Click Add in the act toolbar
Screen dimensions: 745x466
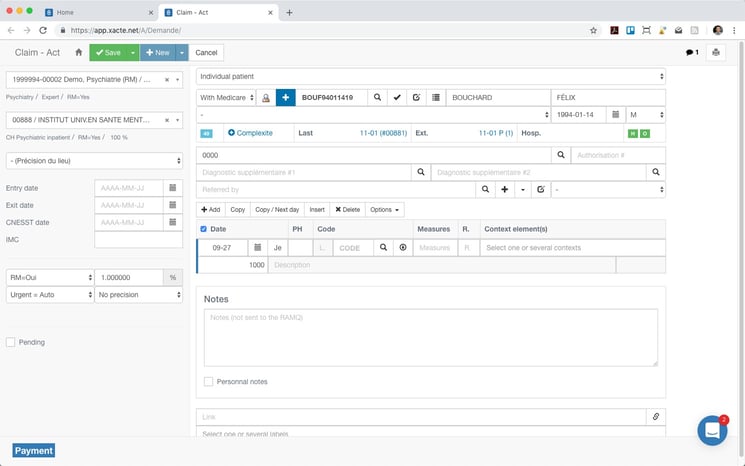point(210,209)
